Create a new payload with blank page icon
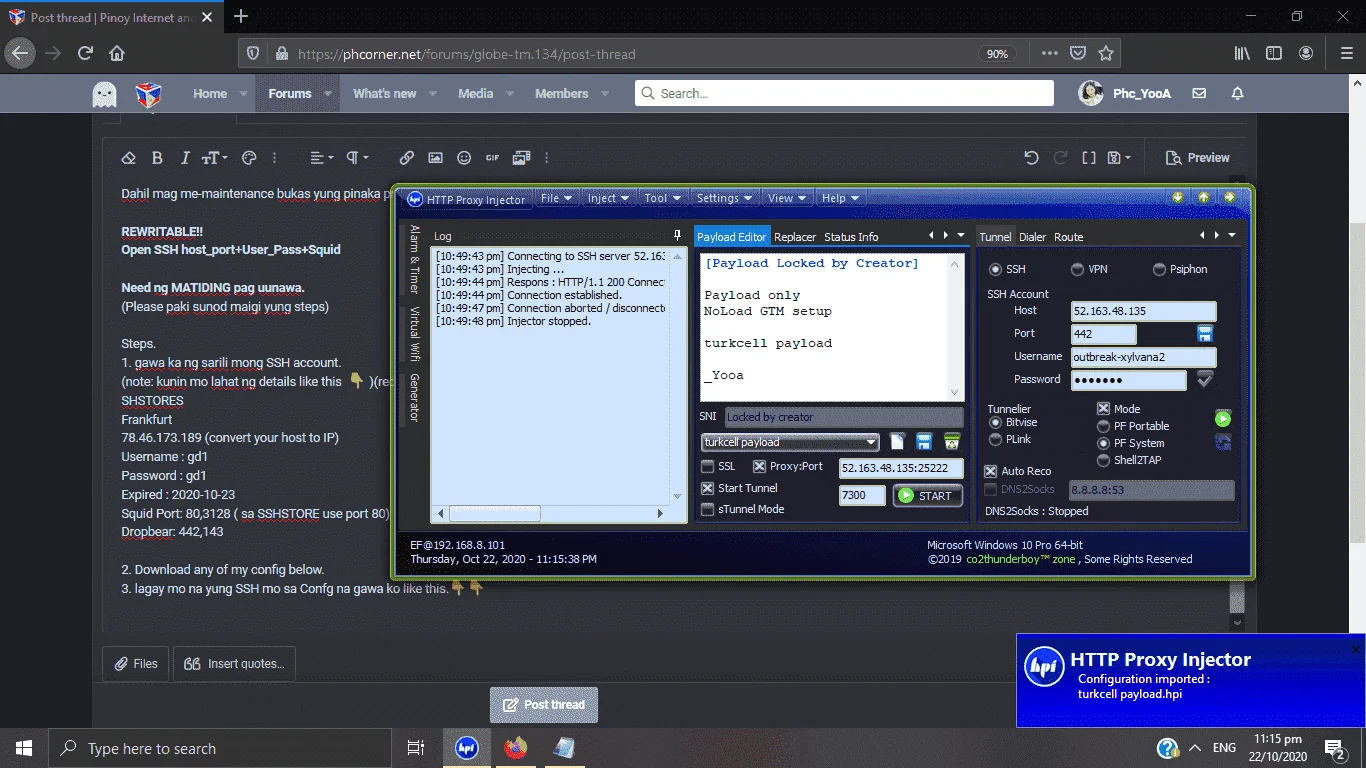1366x768 pixels. tap(898, 442)
